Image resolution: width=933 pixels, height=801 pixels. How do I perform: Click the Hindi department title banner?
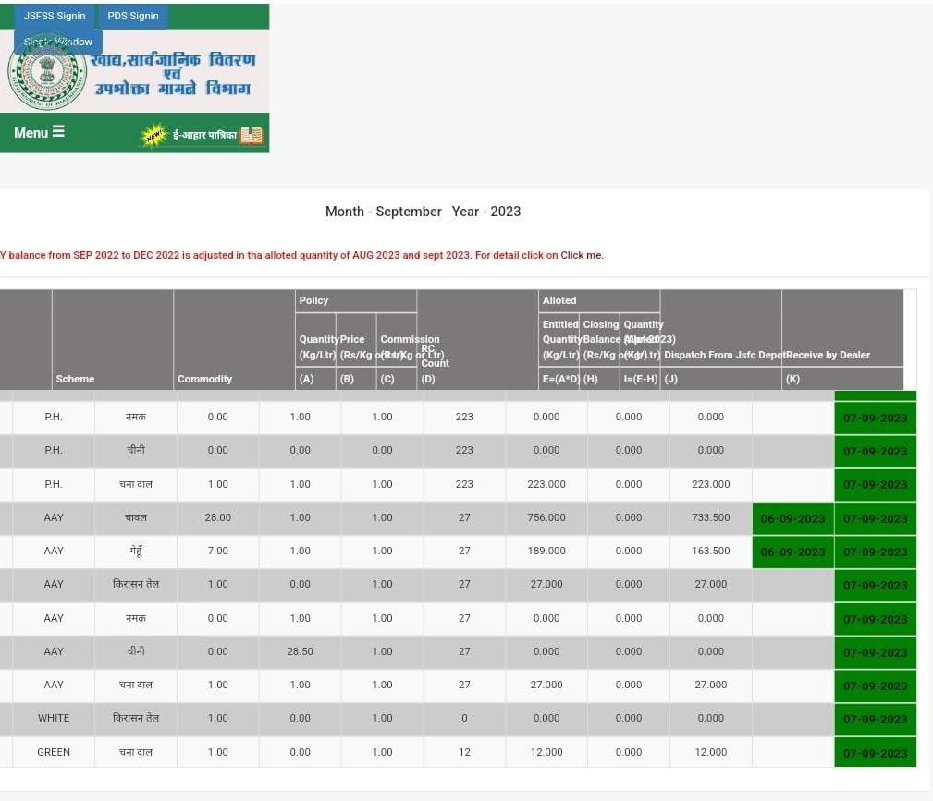point(174,75)
